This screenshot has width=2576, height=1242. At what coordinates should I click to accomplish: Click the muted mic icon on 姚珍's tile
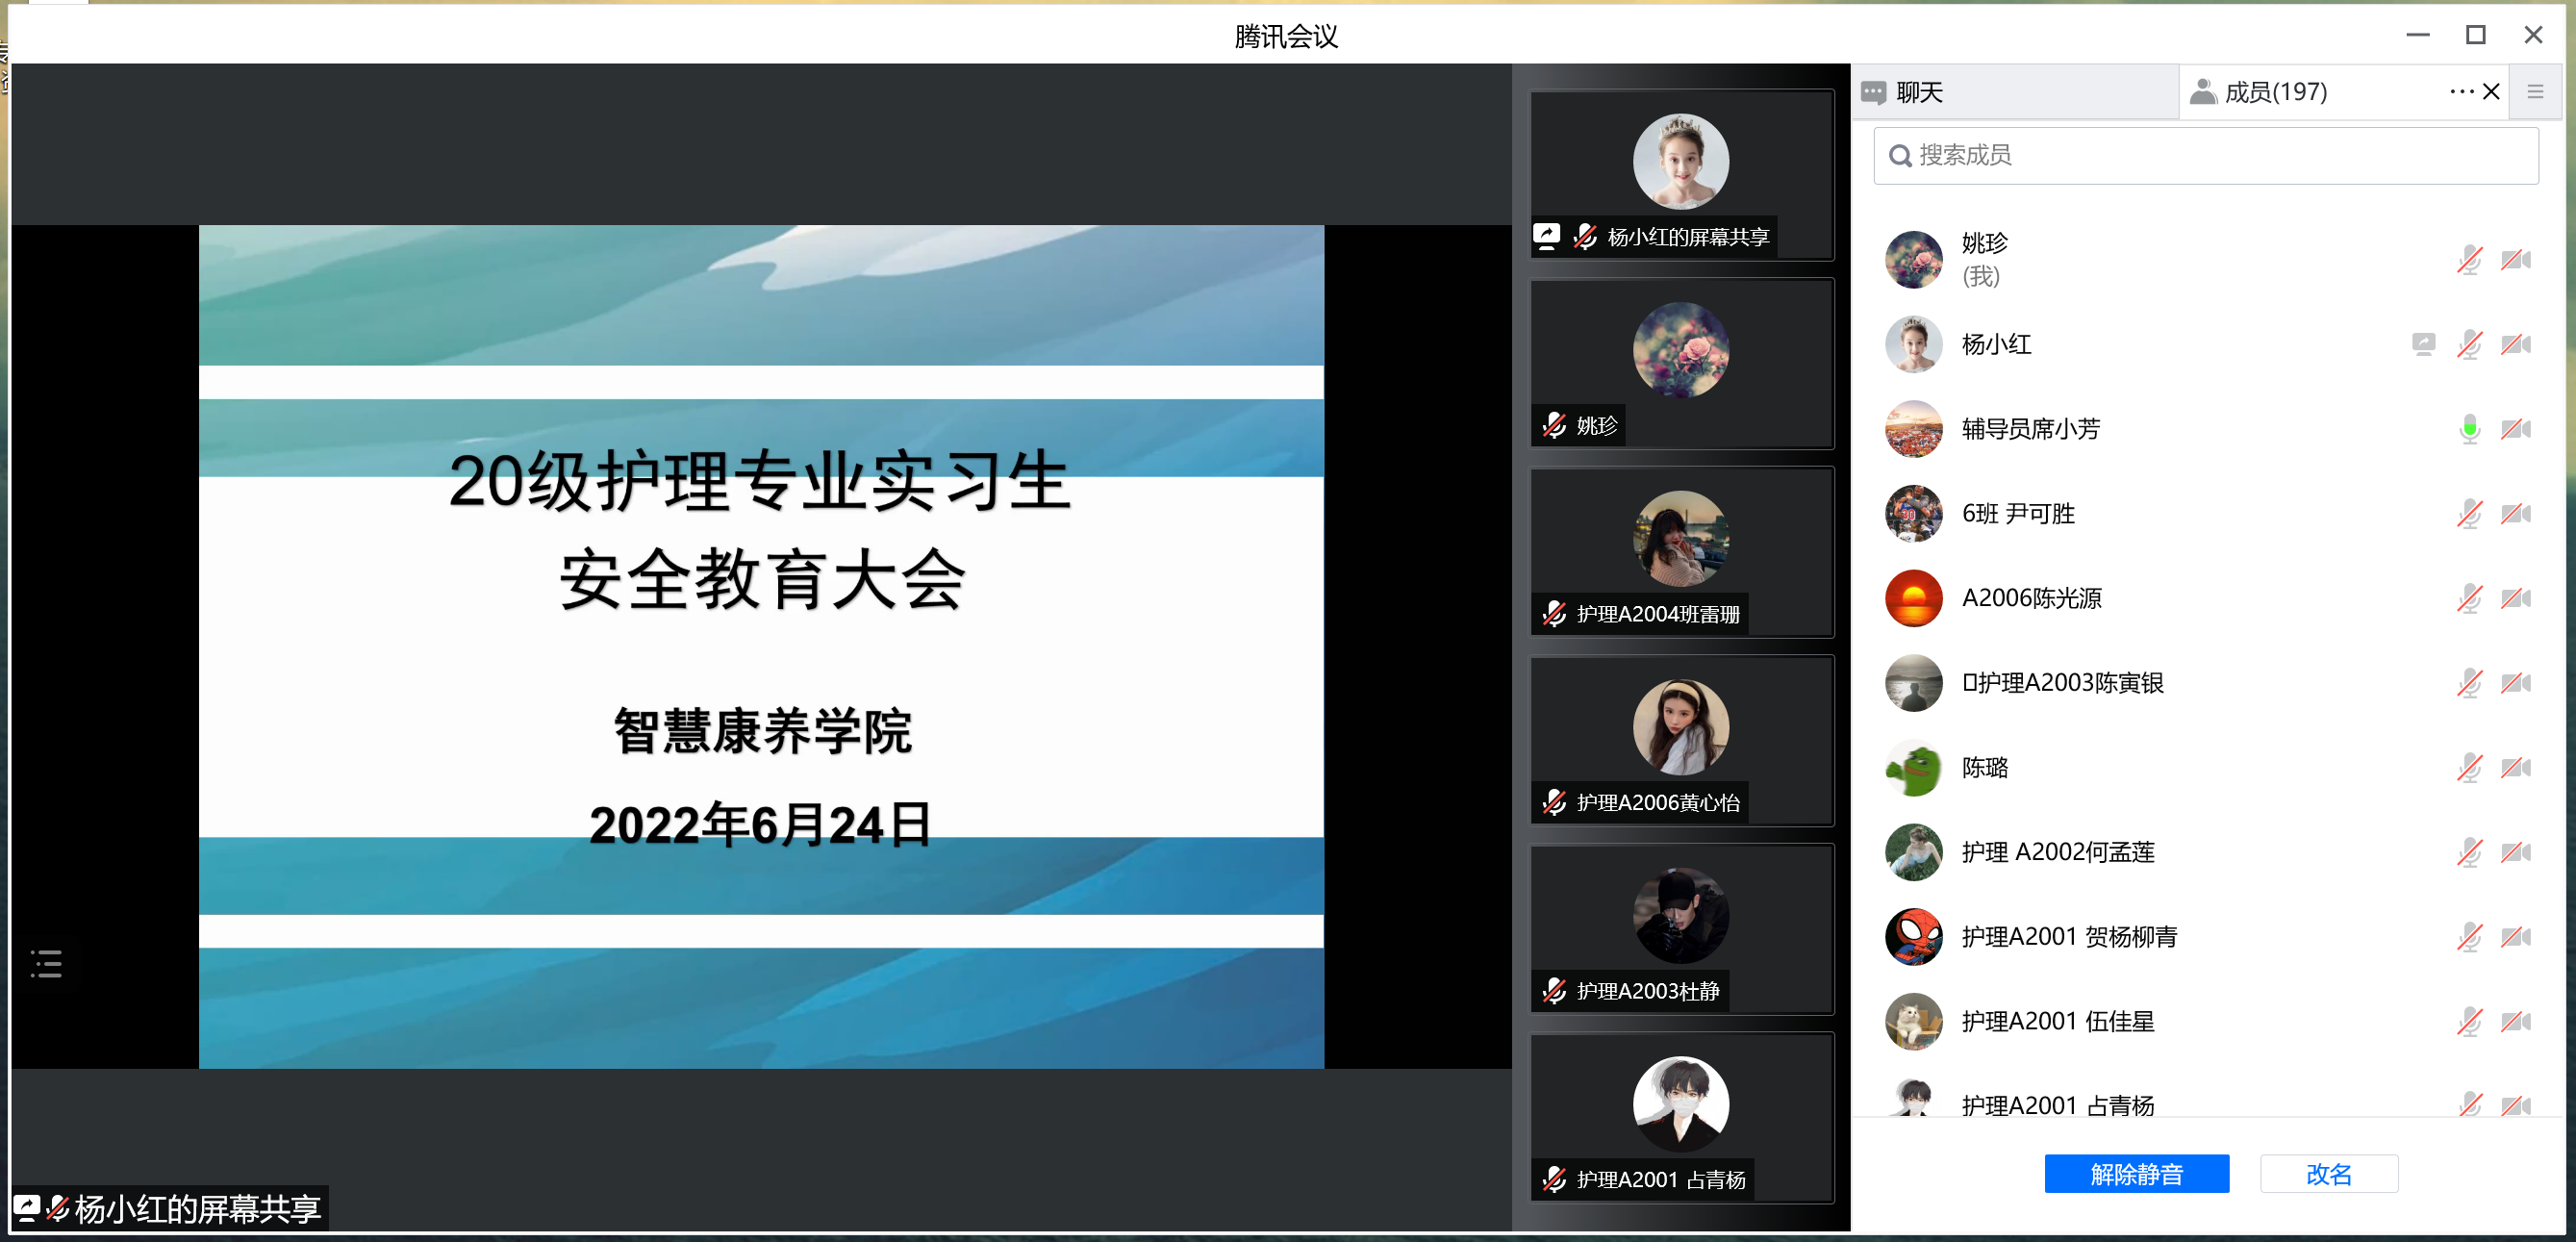pos(1554,425)
